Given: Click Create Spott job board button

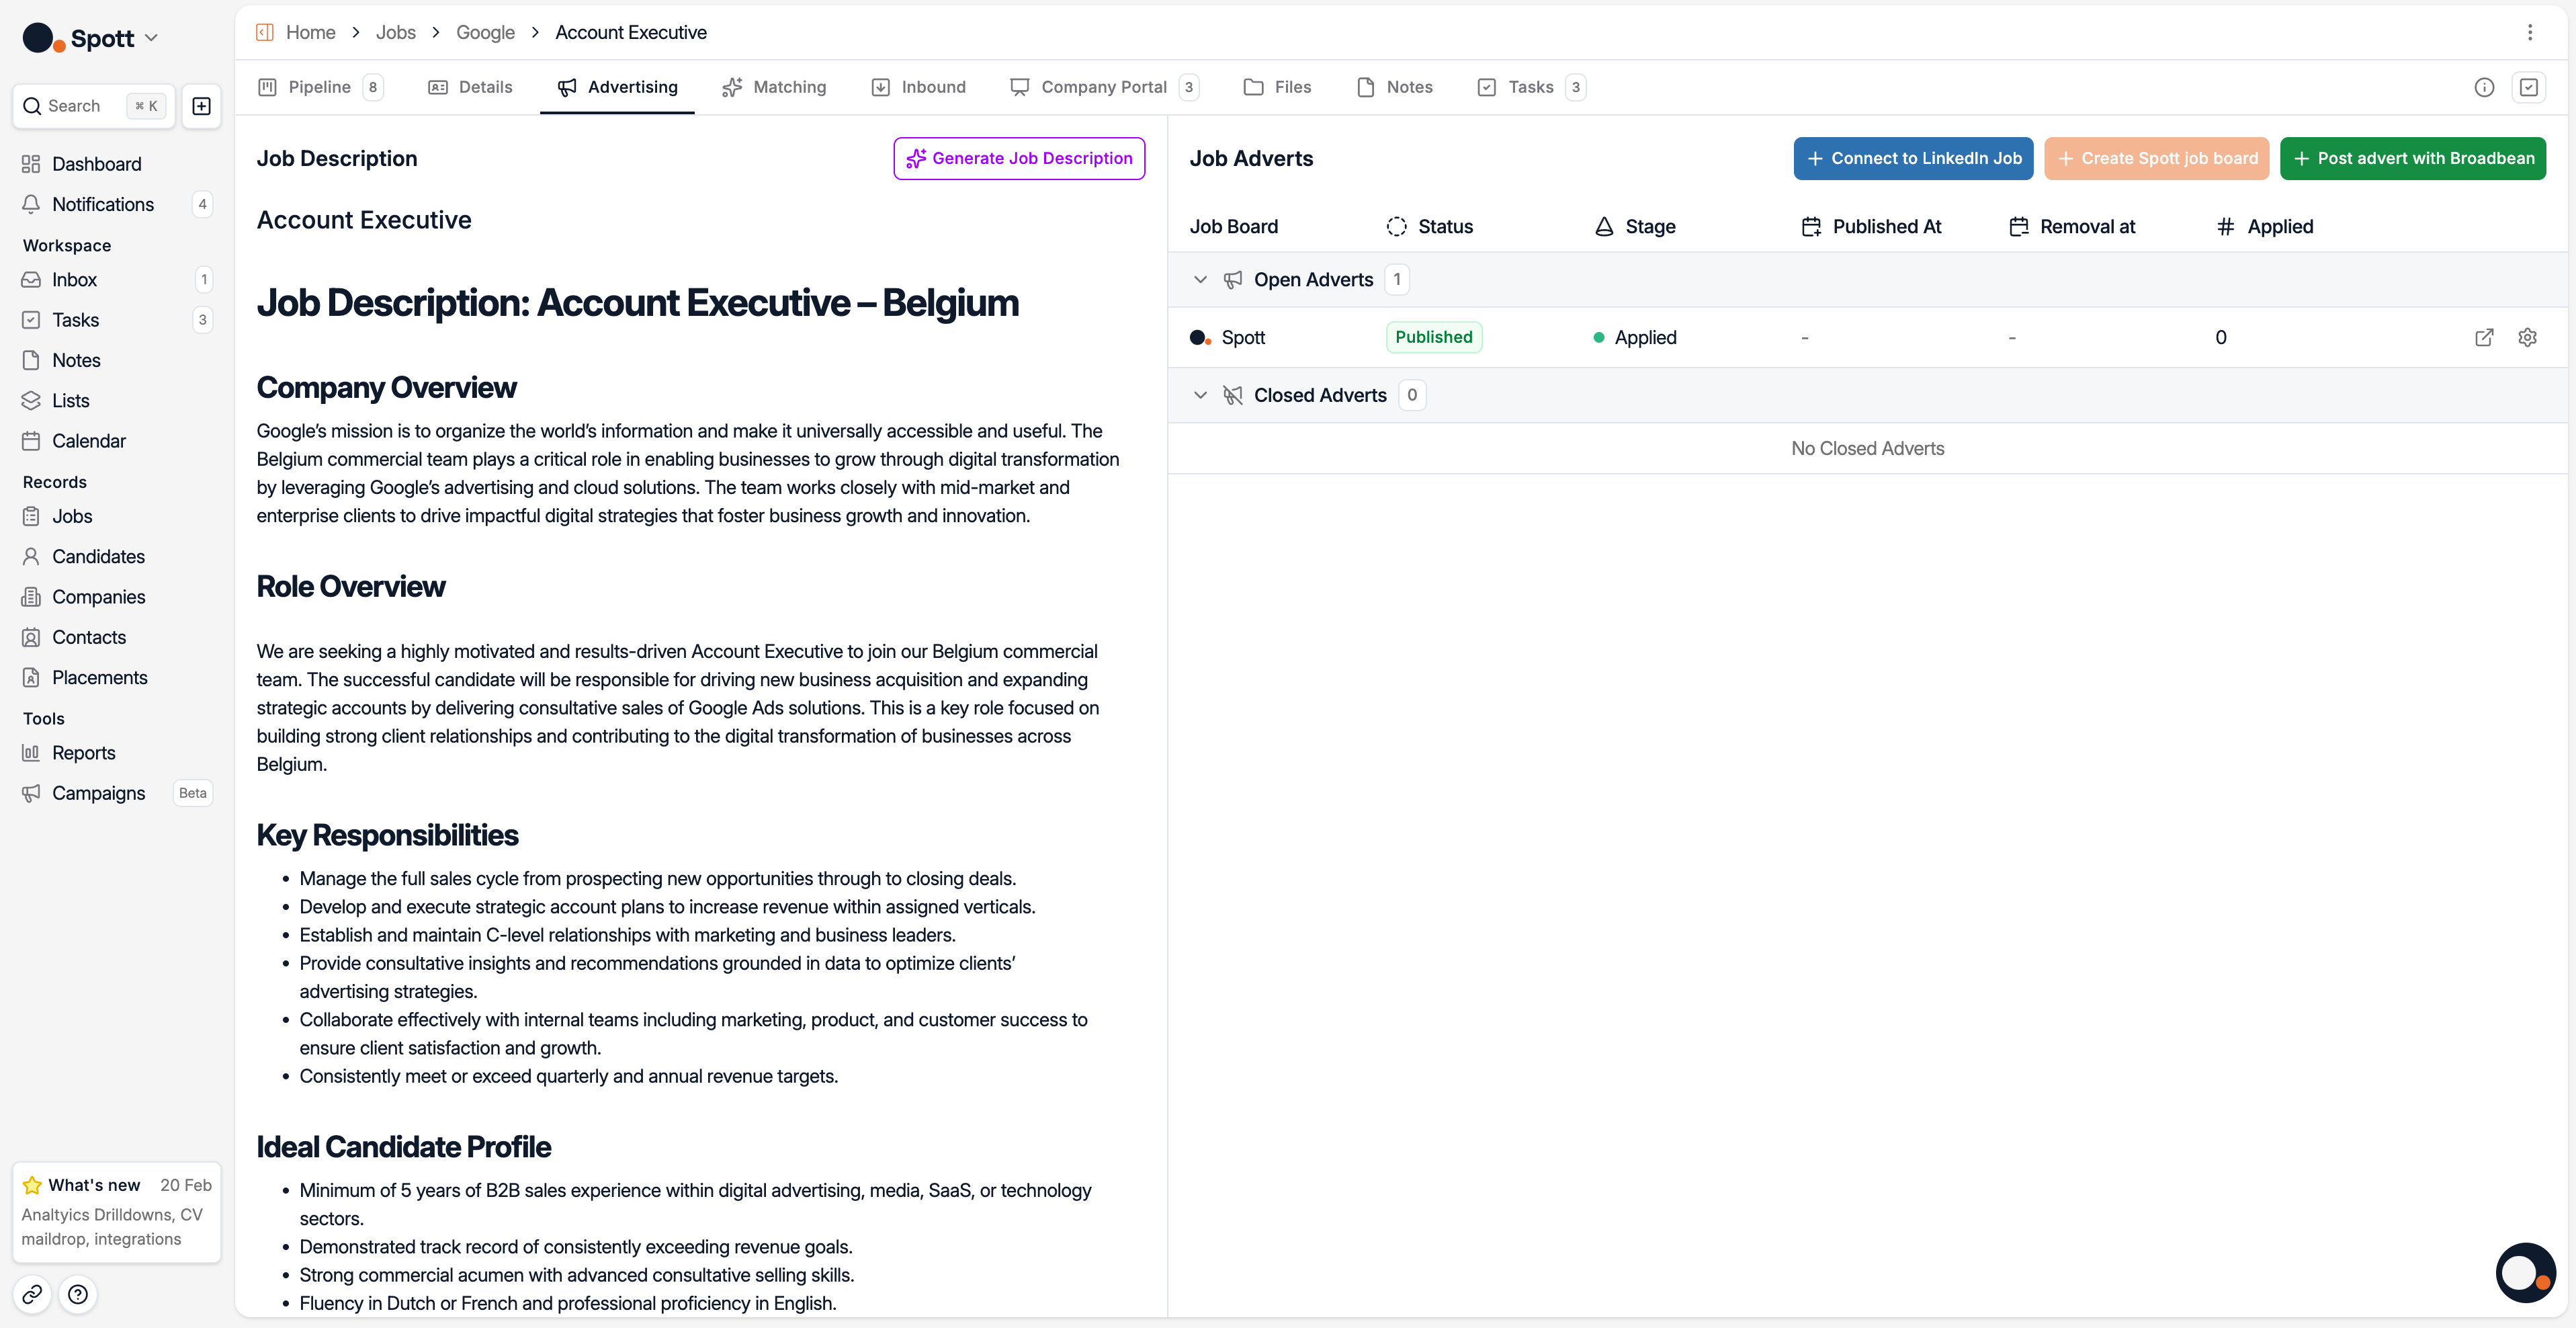Looking at the screenshot, I should click(2156, 158).
